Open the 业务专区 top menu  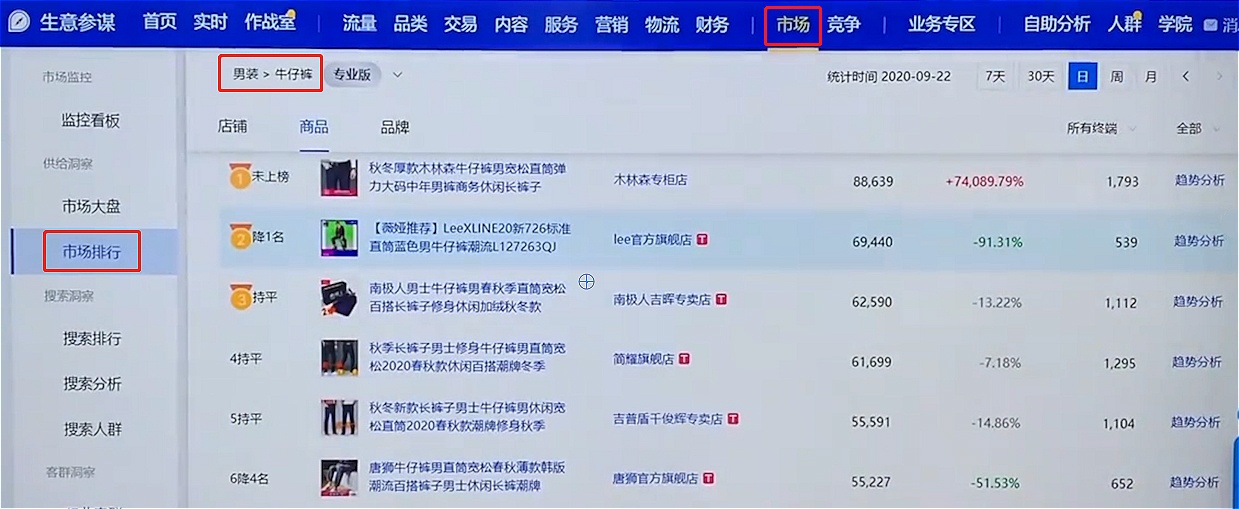pos(941,24)
